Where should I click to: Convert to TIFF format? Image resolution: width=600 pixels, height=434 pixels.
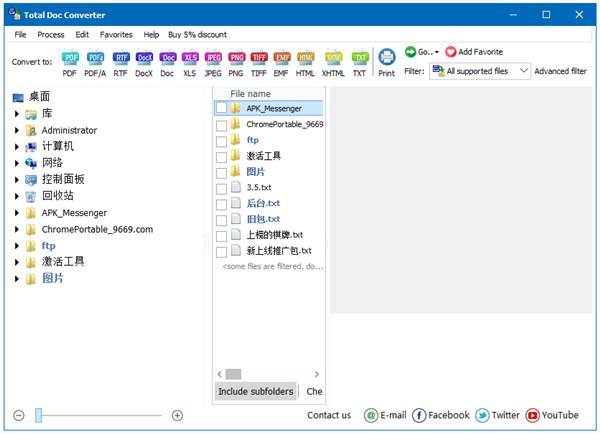259,64
